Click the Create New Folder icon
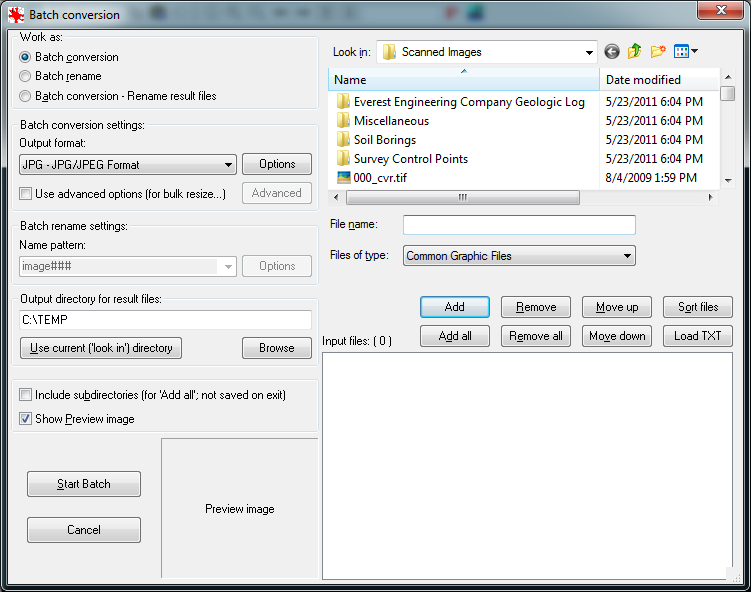751x592 pixels. pos(658,51)
